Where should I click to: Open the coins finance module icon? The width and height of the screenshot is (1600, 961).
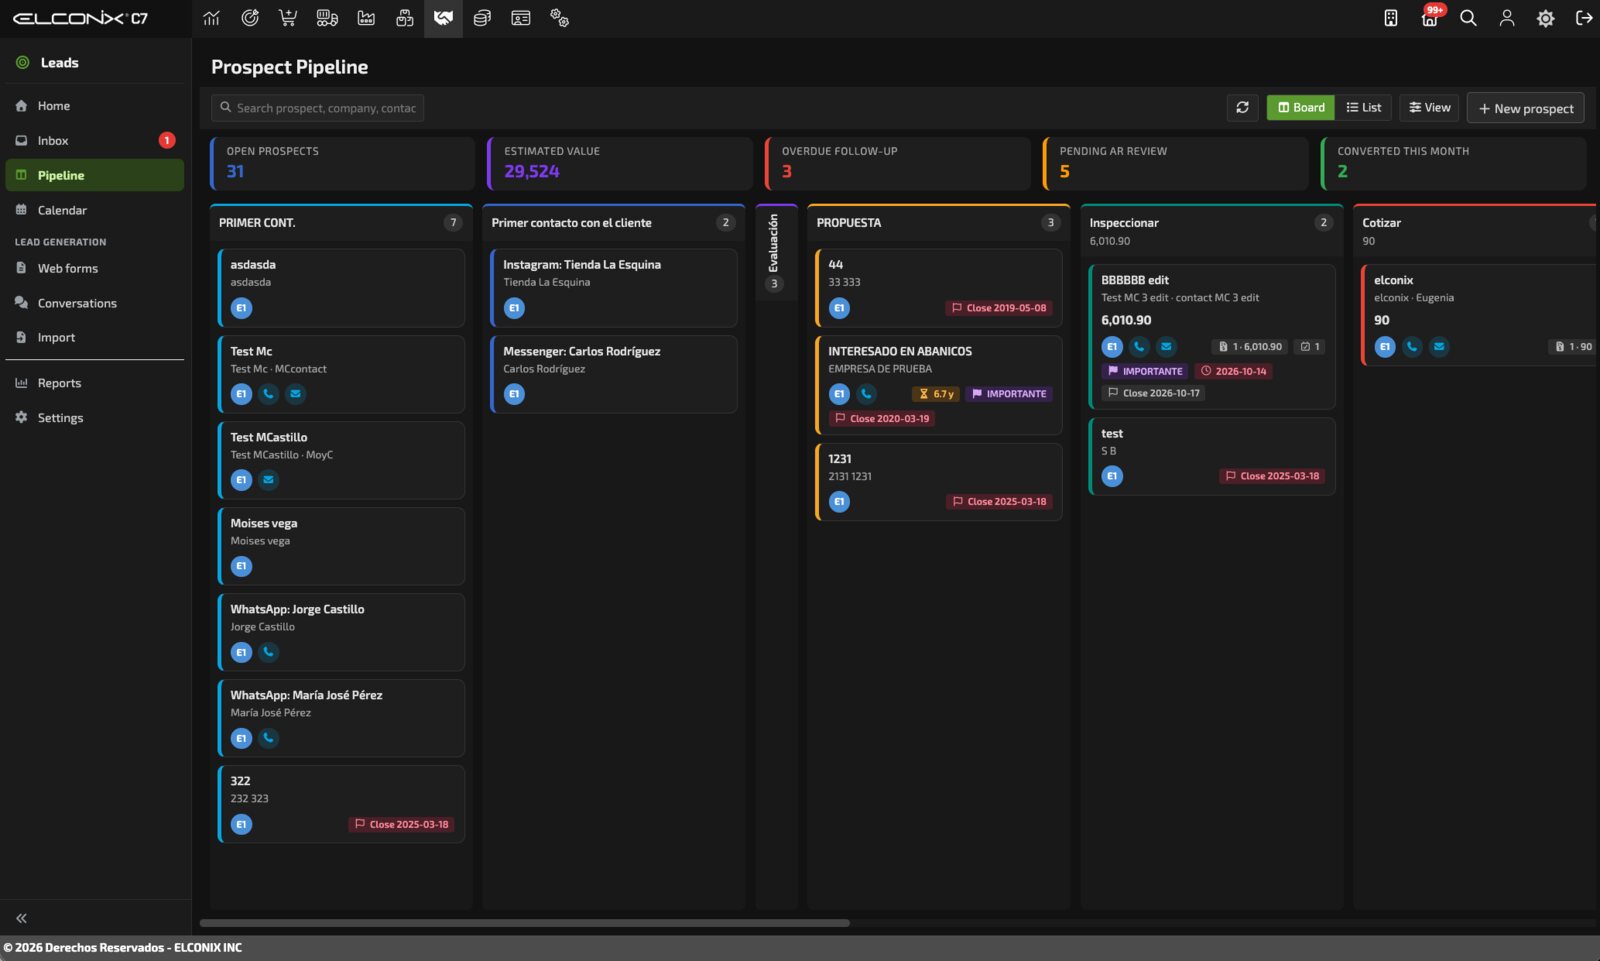coord(482,18)
